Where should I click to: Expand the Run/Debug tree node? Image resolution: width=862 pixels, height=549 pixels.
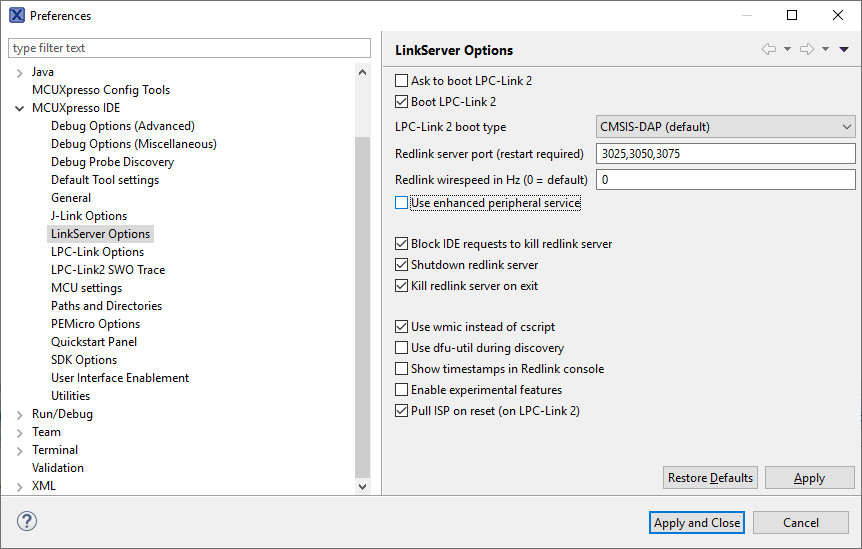tap(20, 414)
